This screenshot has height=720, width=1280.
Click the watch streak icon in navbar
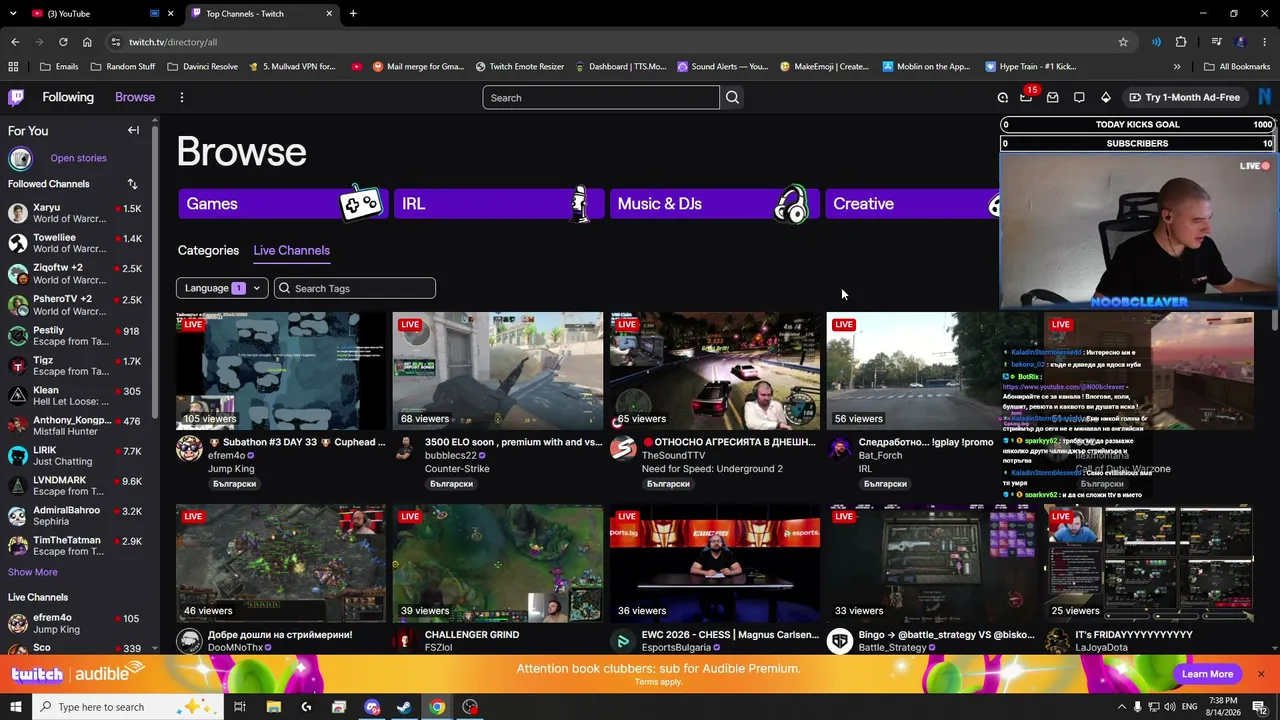coord(1002,97)
